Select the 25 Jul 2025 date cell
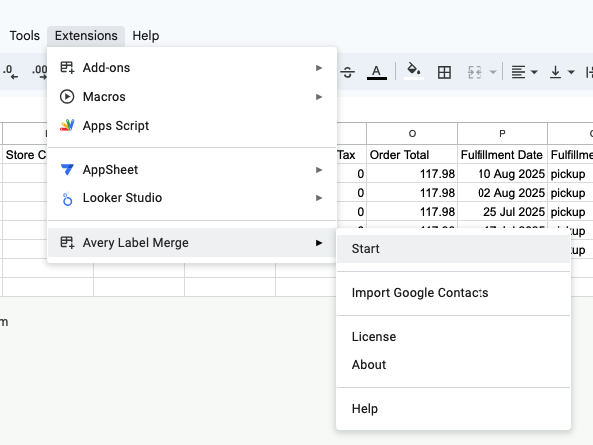 pyautogui.click(x=502, y=211)
